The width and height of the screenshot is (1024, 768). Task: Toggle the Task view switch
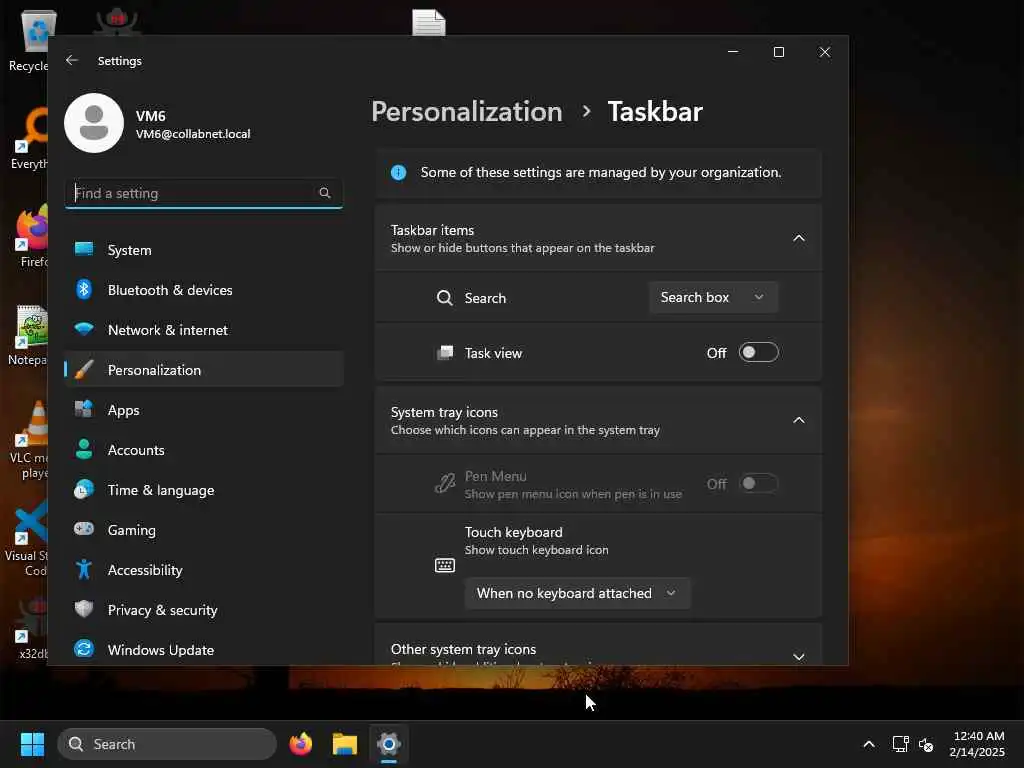[x=758, y=353]
